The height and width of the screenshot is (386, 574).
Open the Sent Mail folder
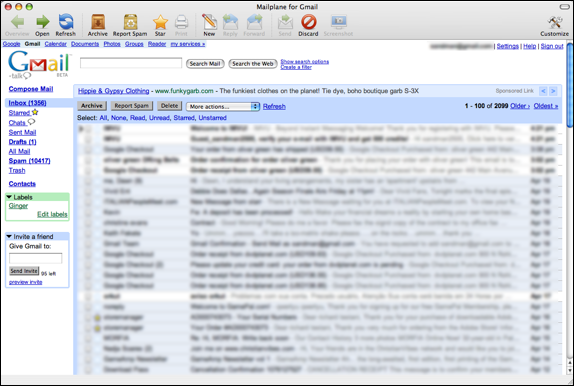point(22,132)
